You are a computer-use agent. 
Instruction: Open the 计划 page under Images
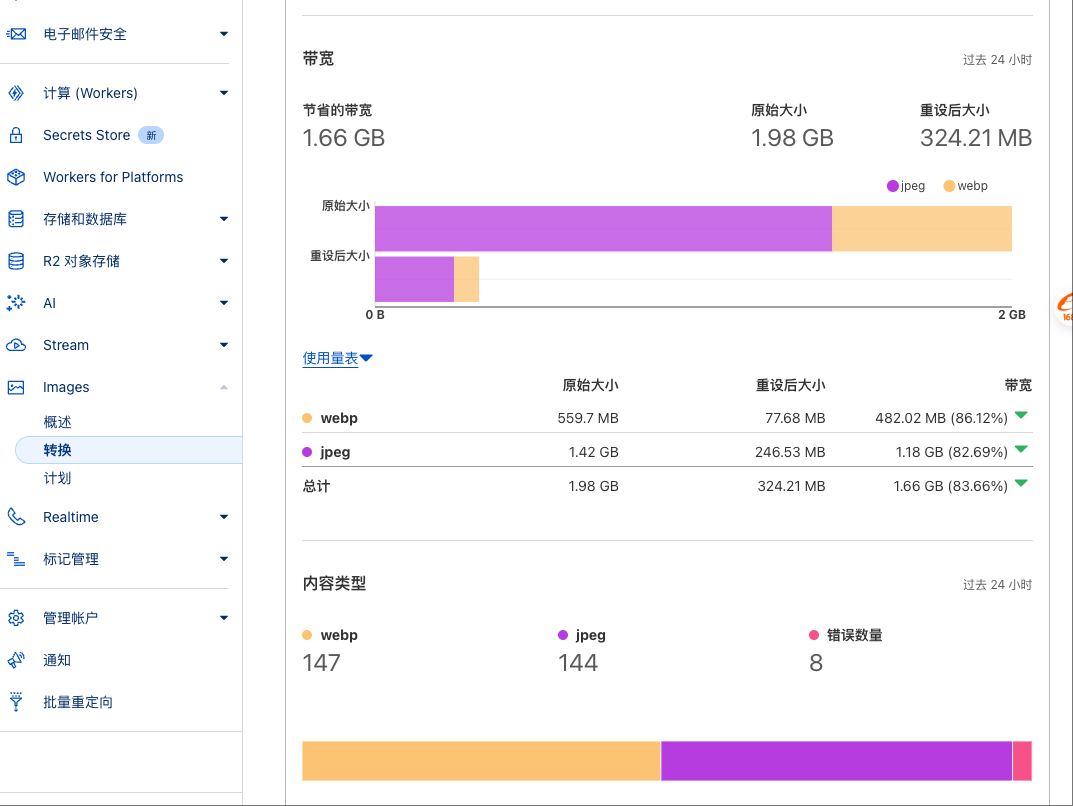[57, 478]
